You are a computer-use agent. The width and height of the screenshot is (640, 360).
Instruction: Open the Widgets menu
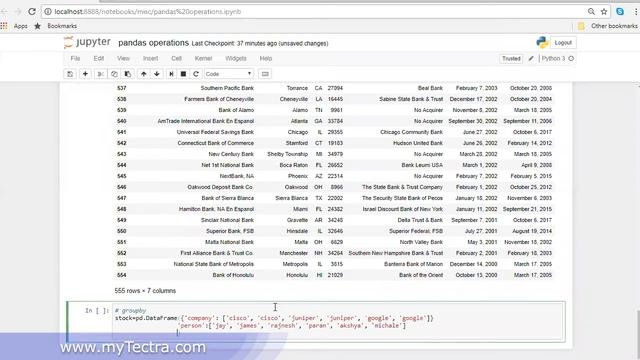[x=236, y=58]
